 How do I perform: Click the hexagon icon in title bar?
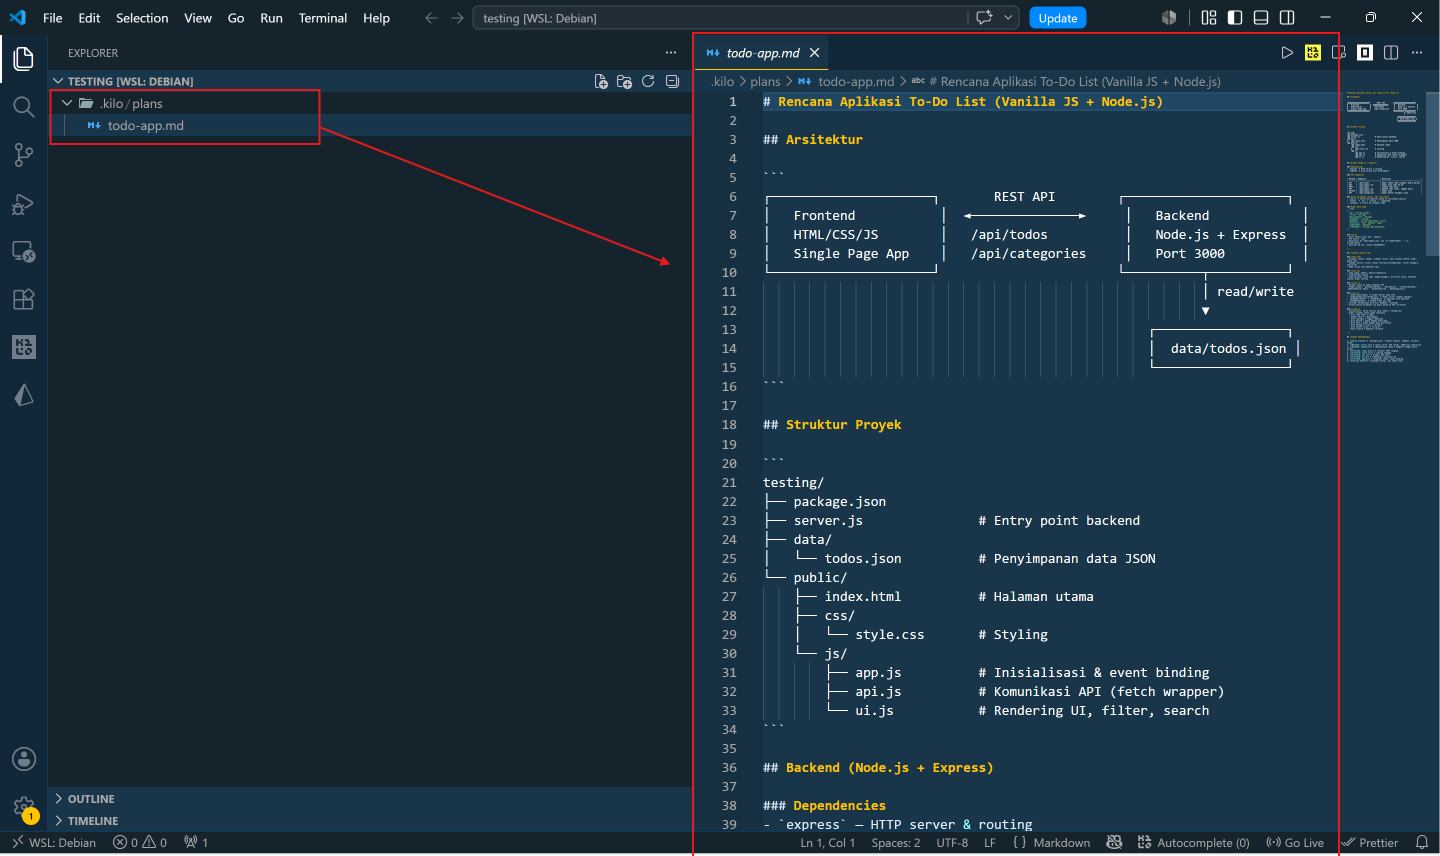(x=1169, y=18)
